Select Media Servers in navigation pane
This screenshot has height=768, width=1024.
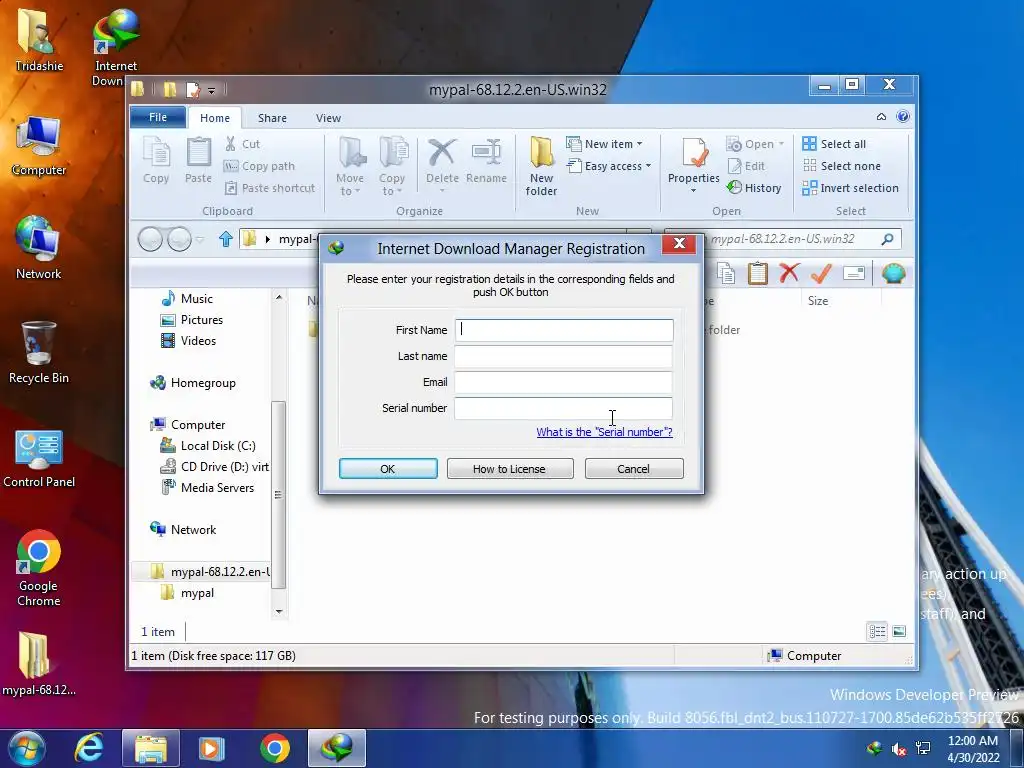208,487
